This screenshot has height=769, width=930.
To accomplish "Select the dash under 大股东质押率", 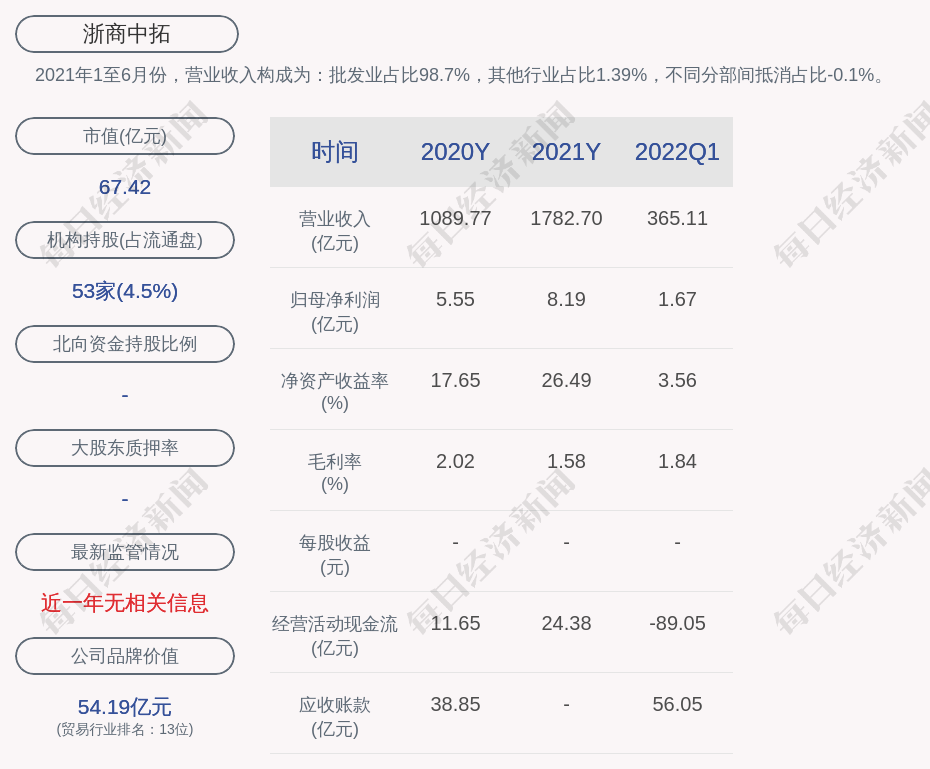I will coord(125,499).
